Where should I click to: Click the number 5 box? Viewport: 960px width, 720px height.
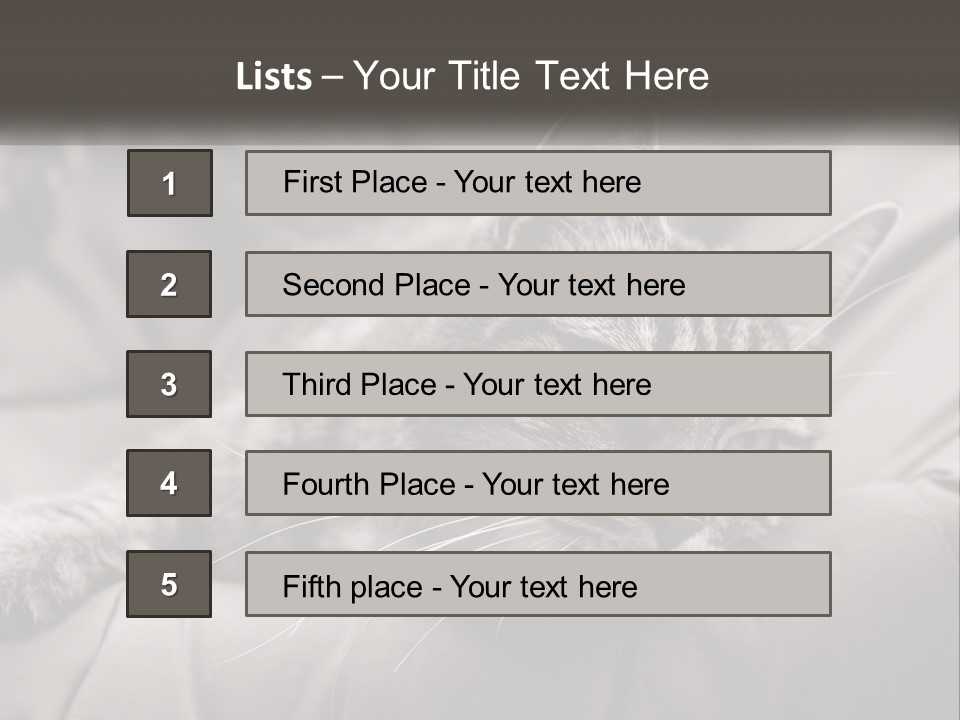pos(169,584)
